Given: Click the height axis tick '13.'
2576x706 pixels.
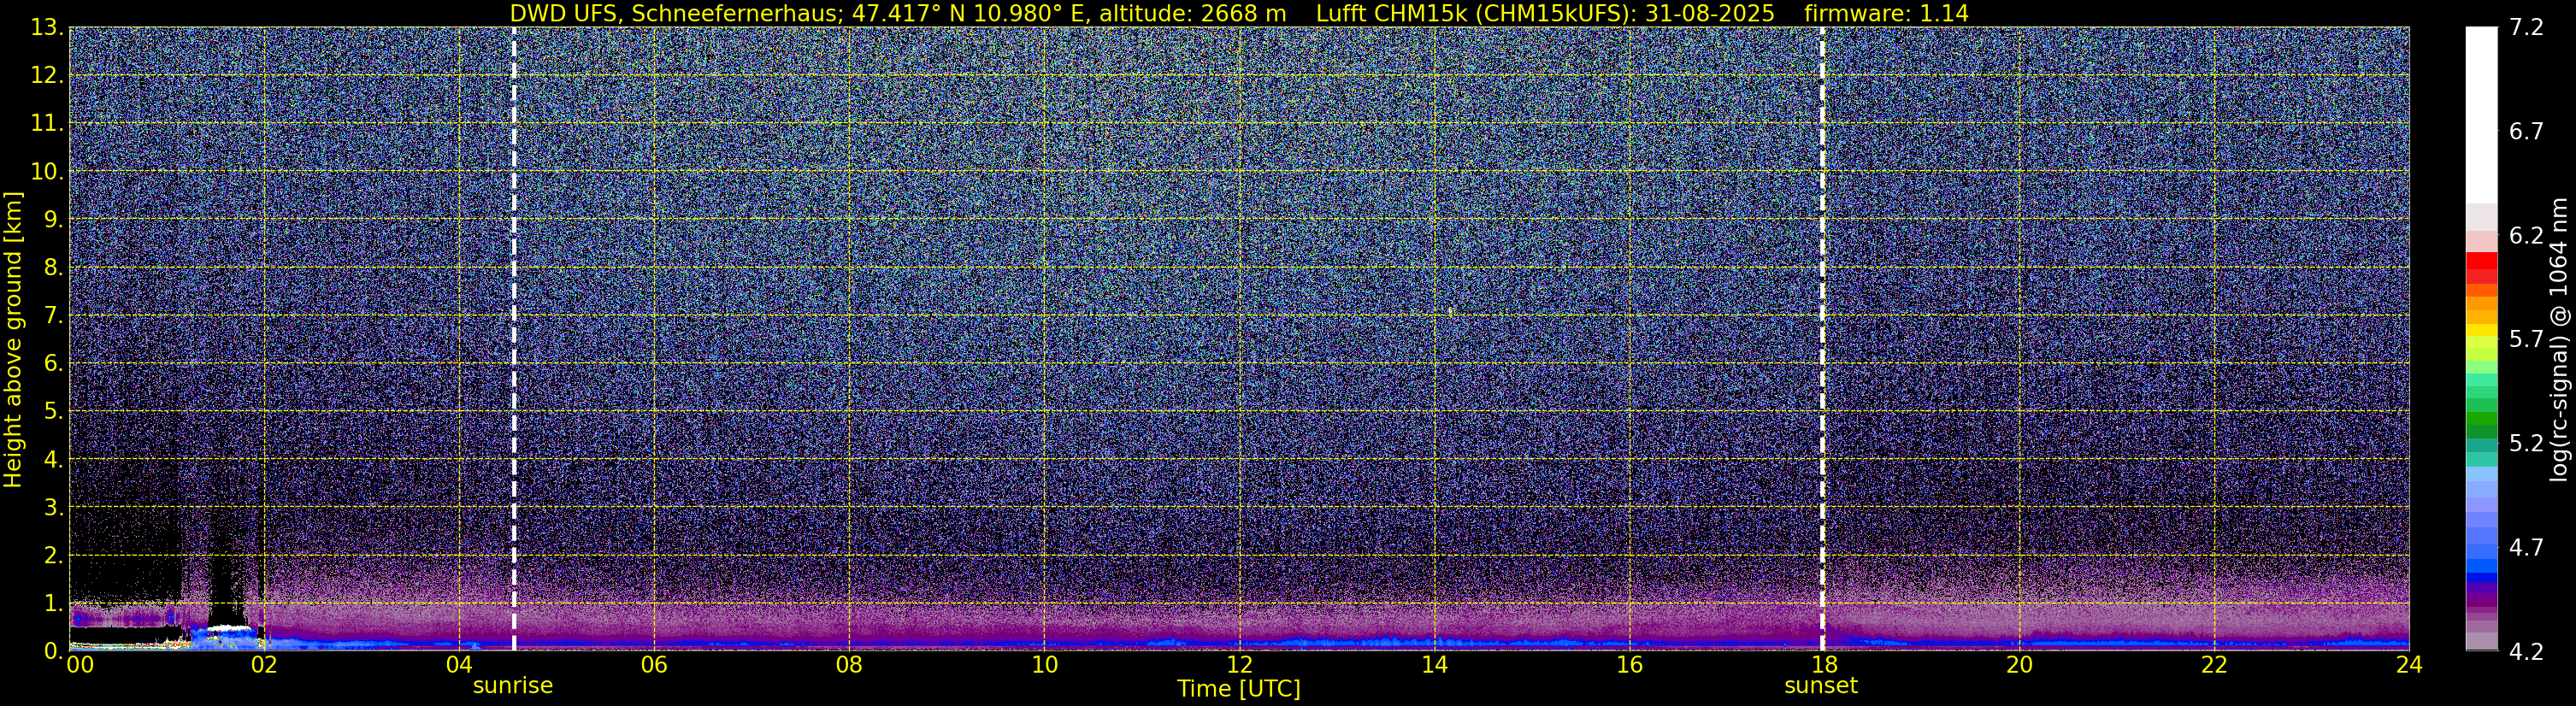Looking at the screenshot, I should 46,28.
